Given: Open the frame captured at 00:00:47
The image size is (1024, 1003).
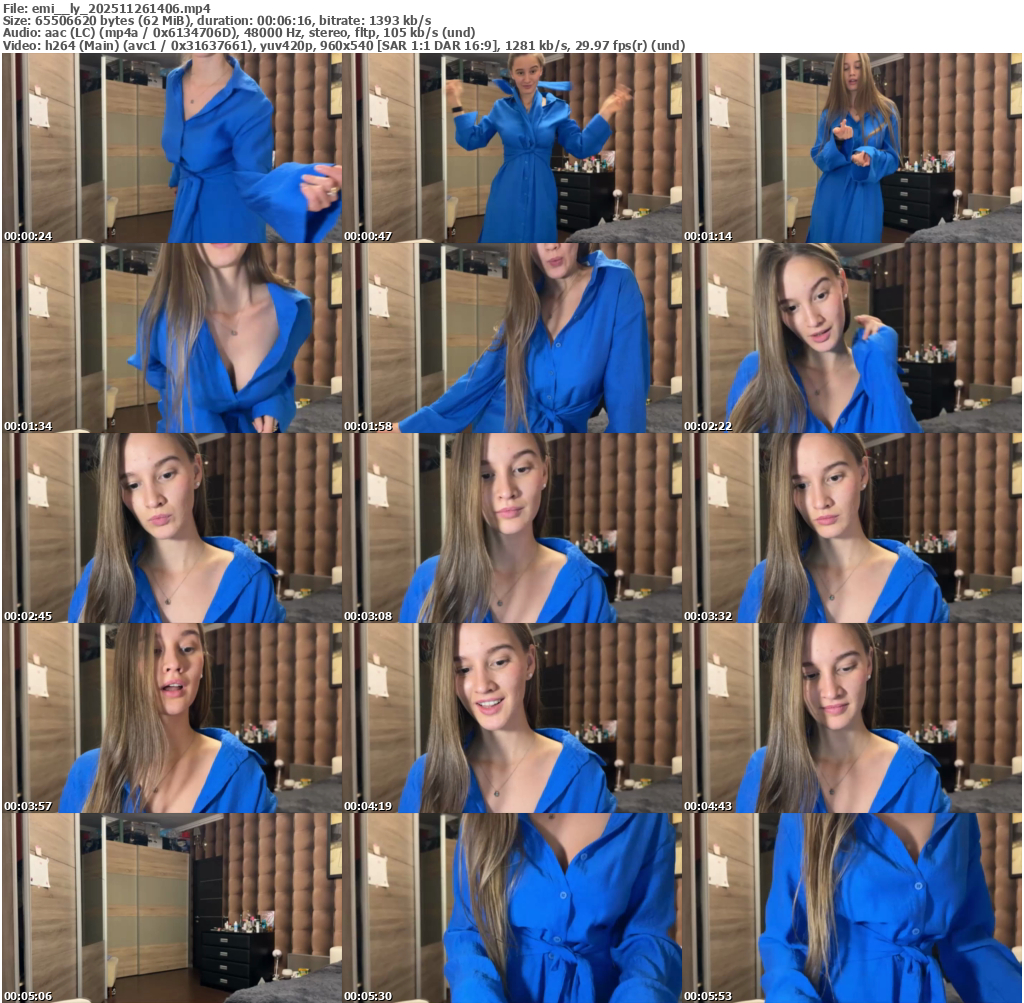Looking at the screenshot, I should pyautogui.click(x=512, y=148).
